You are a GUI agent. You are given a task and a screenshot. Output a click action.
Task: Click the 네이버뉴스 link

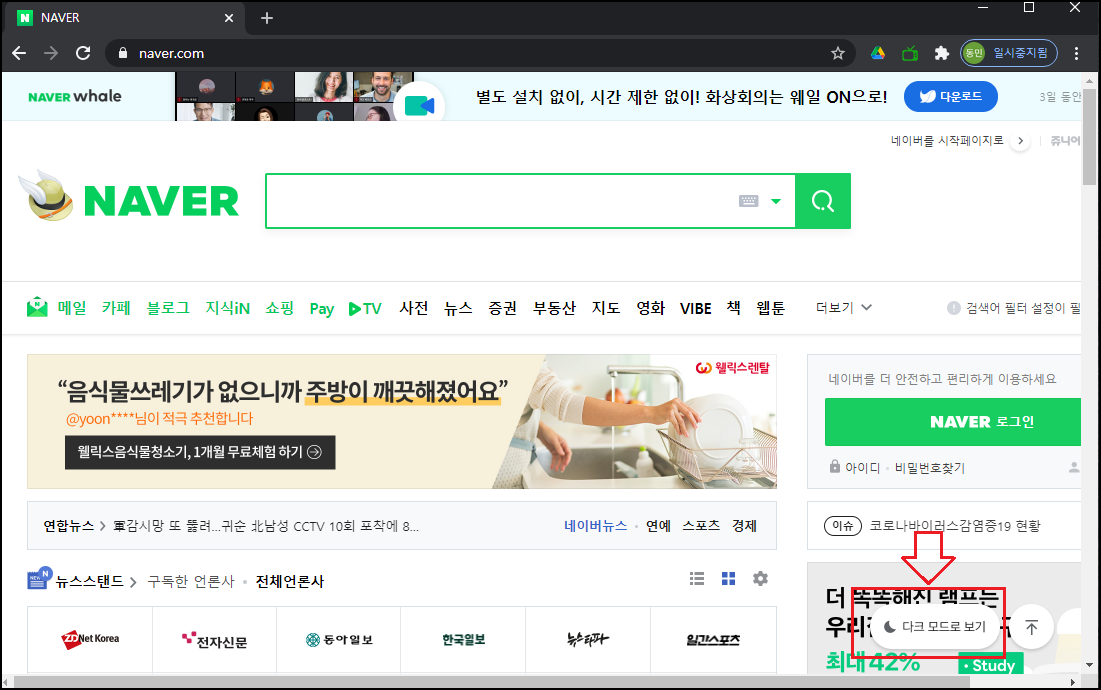click(x=595, y=526)
